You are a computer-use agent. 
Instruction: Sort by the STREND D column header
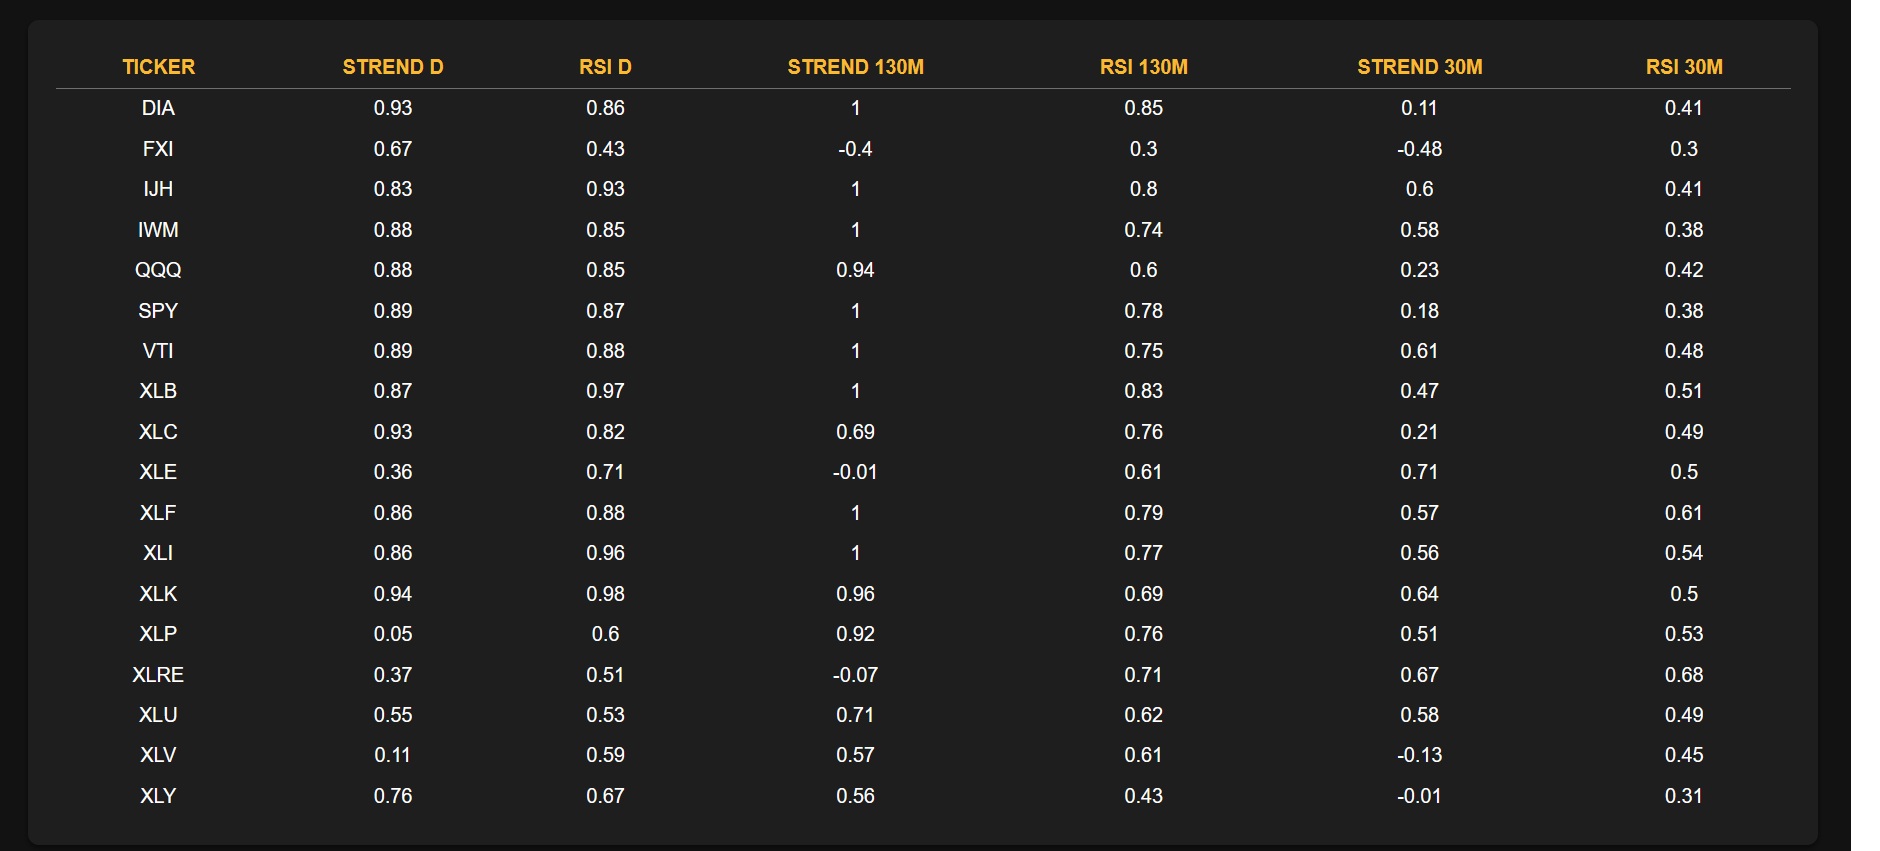click(392, 67)
